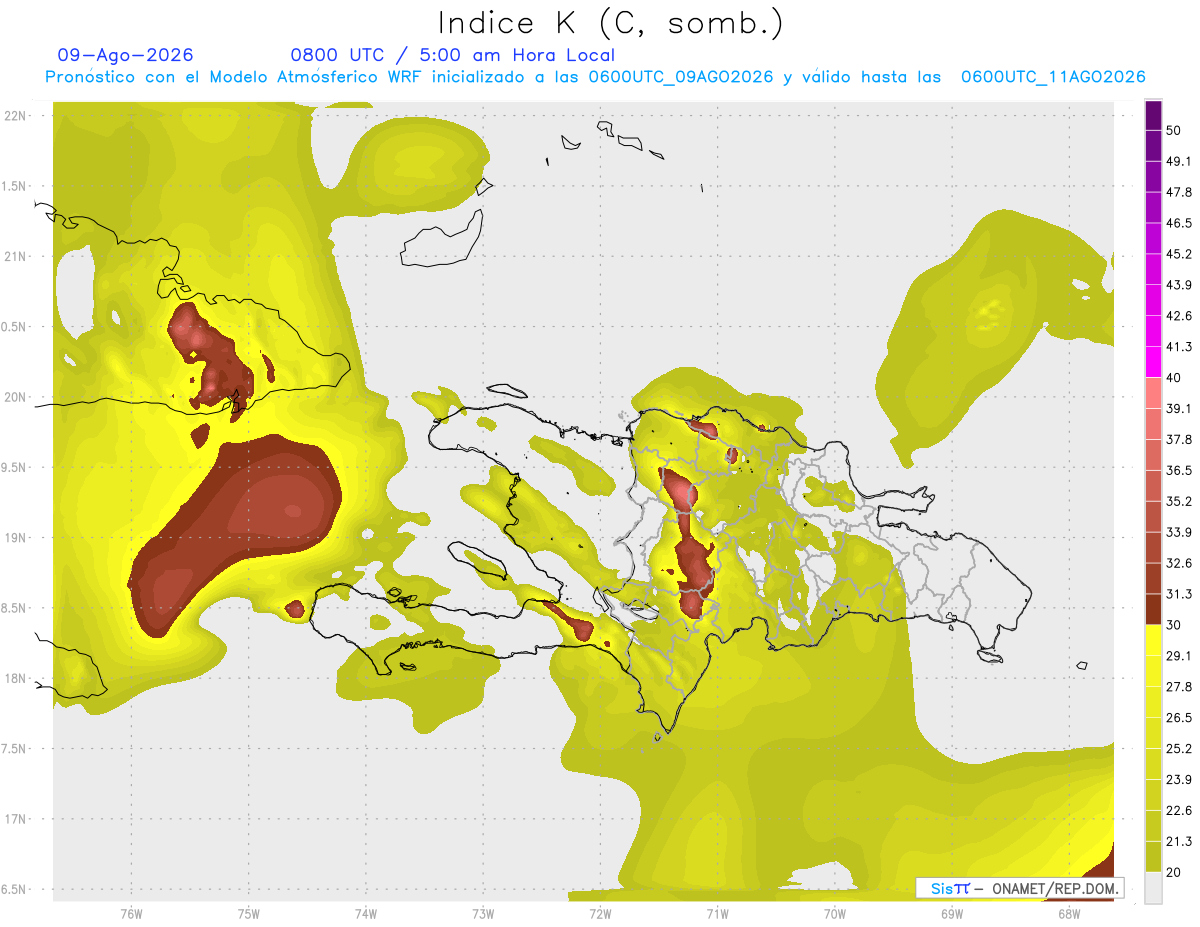Click the colorbar value "36.5"

(x=1179, y=470)
